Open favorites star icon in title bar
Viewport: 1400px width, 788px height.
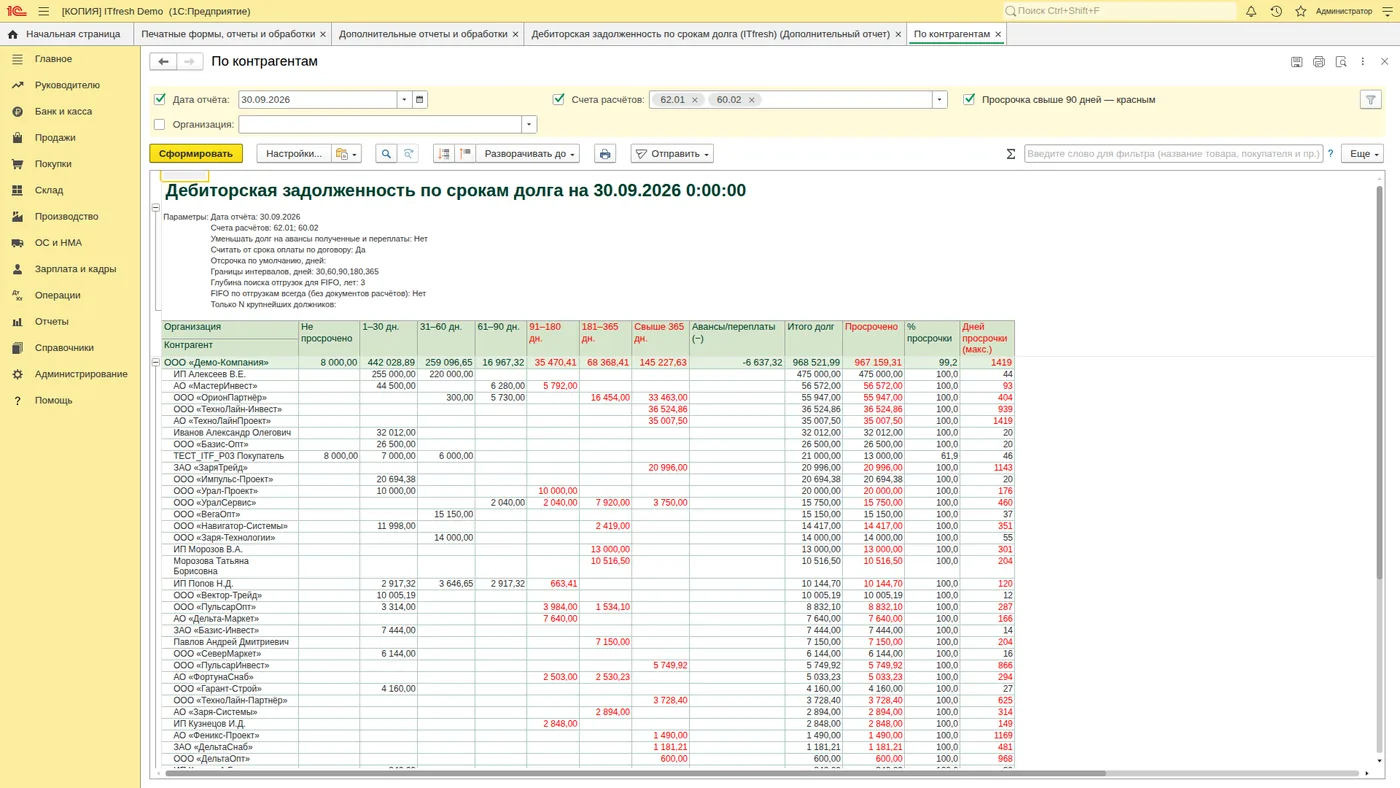pyautogui.click(x=1301, y=11)
